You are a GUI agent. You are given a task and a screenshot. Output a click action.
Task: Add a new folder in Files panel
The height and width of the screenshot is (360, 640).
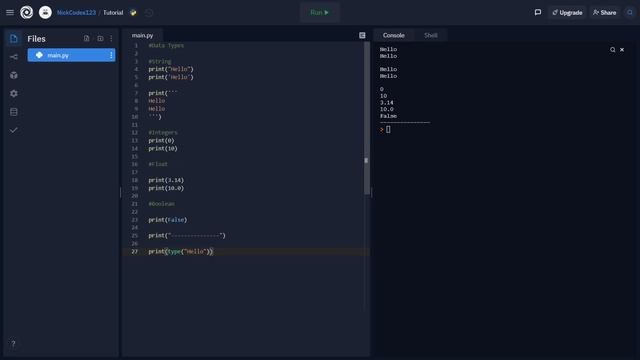(100, 38)
